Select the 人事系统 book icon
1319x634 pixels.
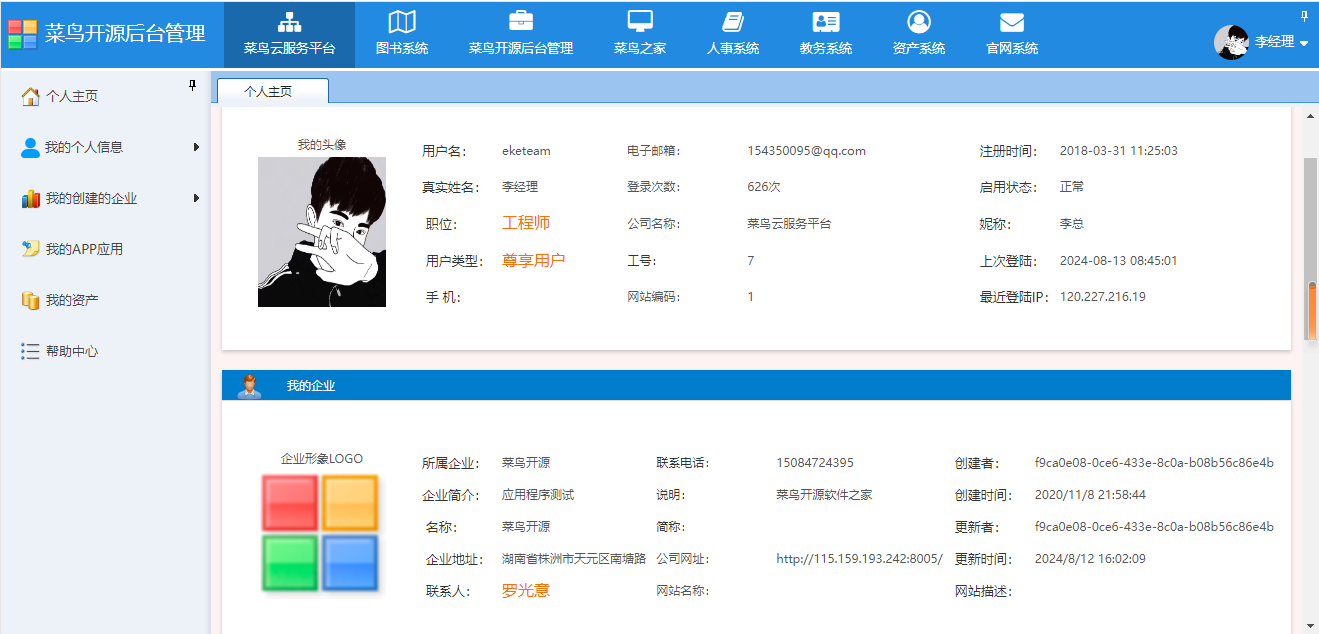[x=733, y=22]
